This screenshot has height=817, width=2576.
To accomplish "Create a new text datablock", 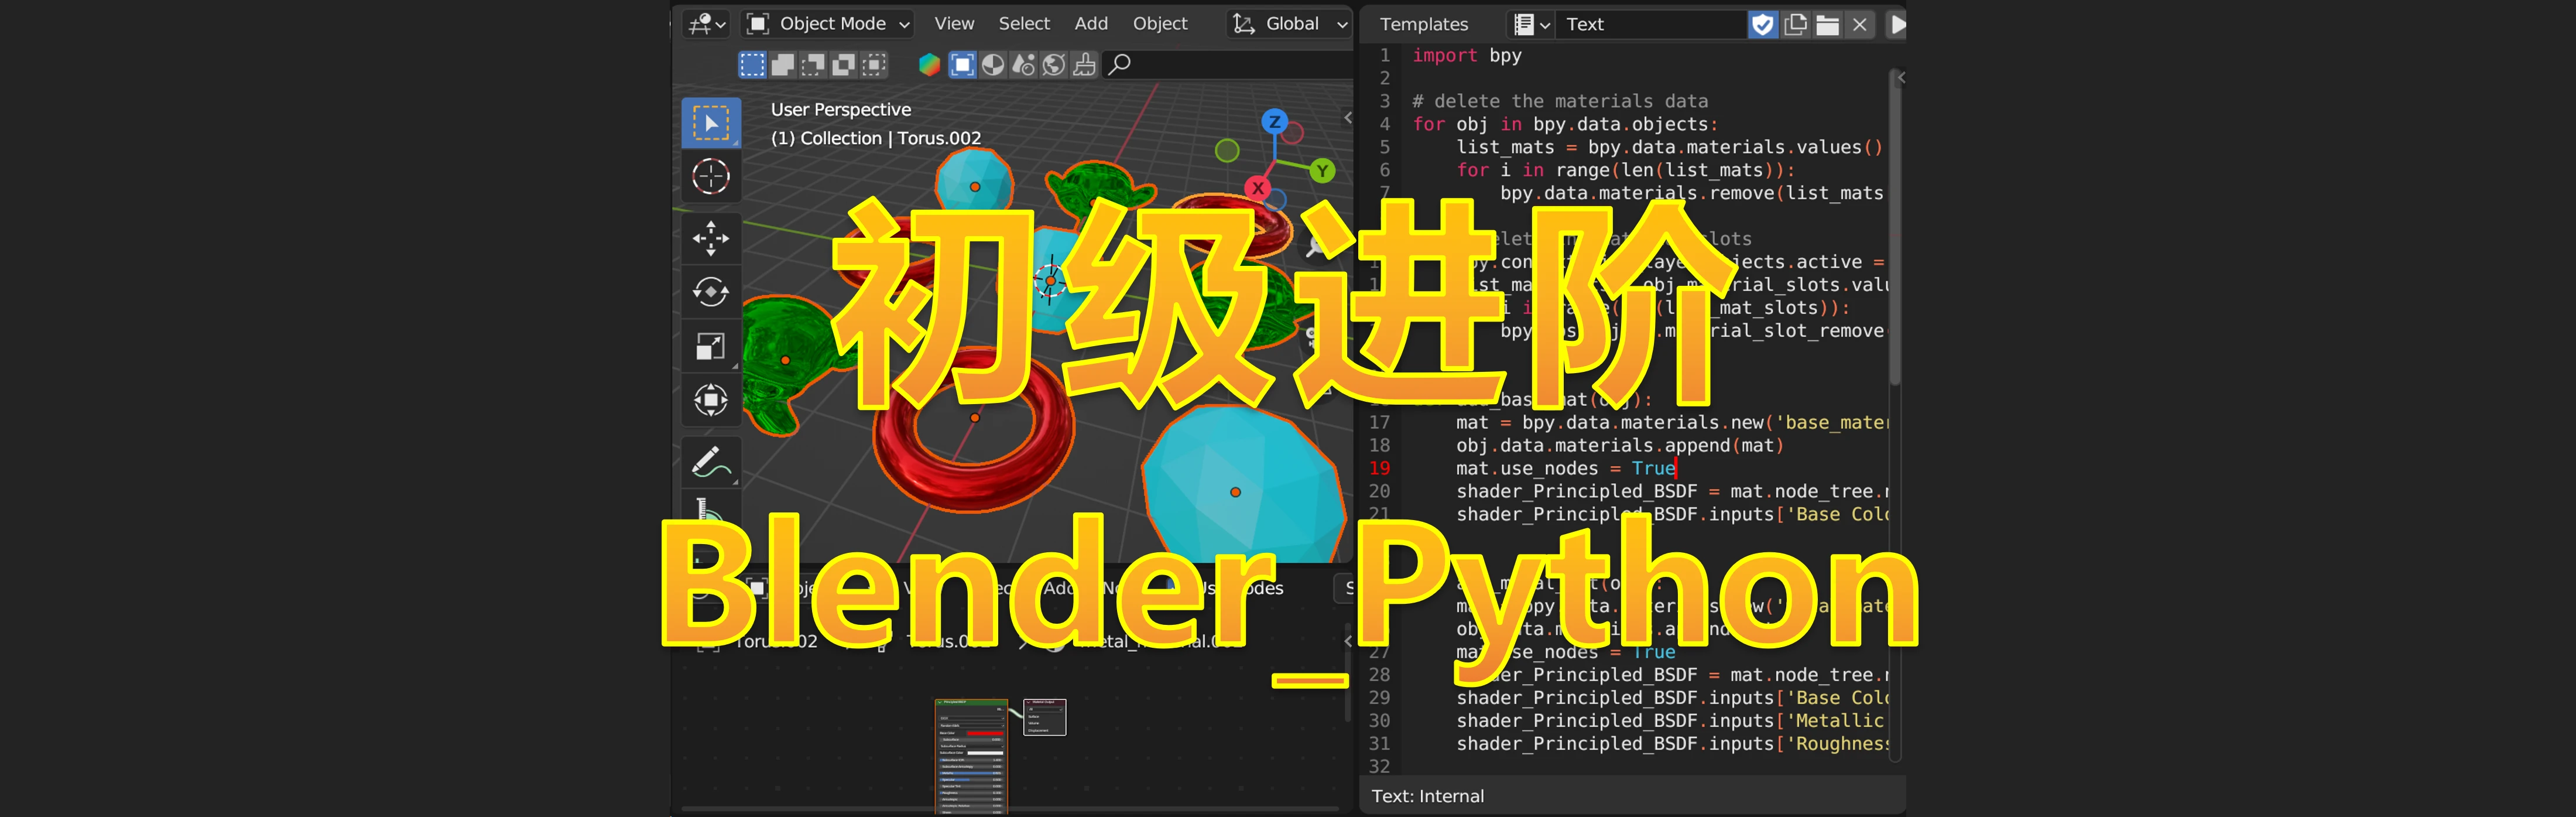I will click(x=1795, y=24).
